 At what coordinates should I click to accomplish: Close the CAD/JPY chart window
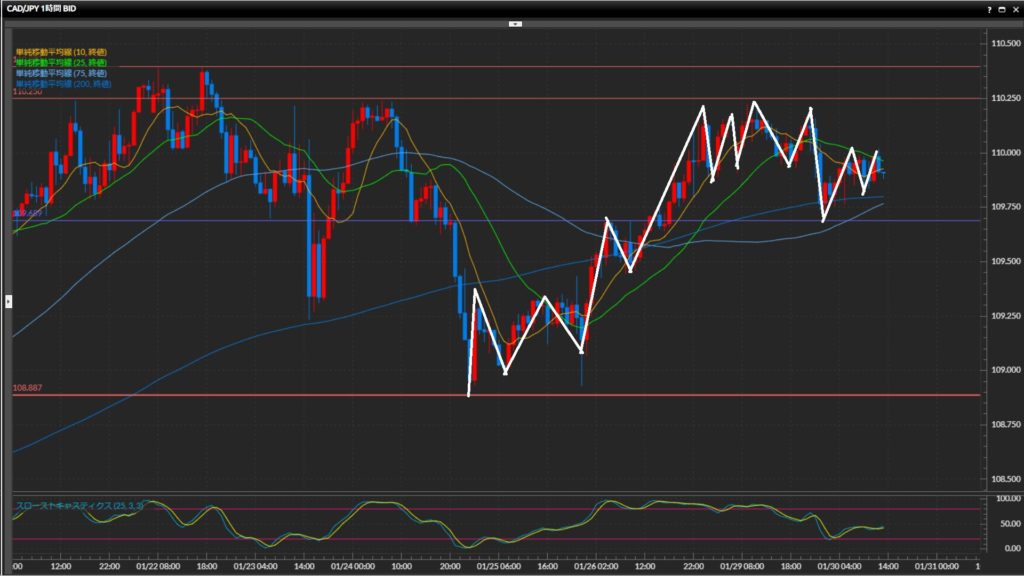[x=1015, y=8]
